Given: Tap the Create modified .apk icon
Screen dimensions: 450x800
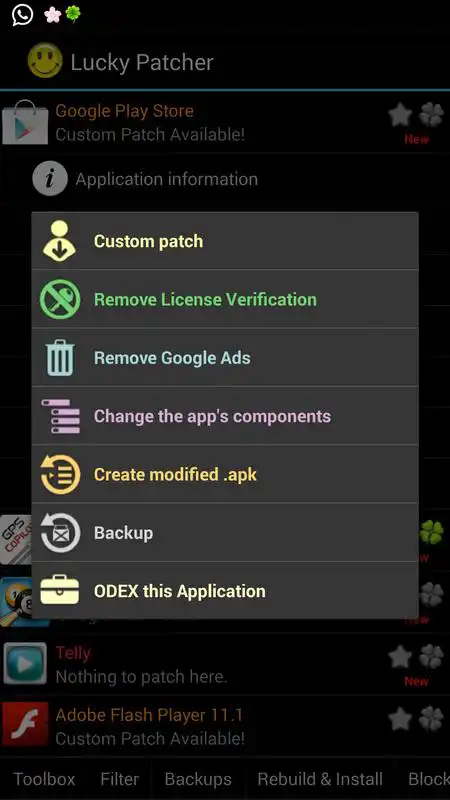Looking at the screenshot, I should click(60, 474).
